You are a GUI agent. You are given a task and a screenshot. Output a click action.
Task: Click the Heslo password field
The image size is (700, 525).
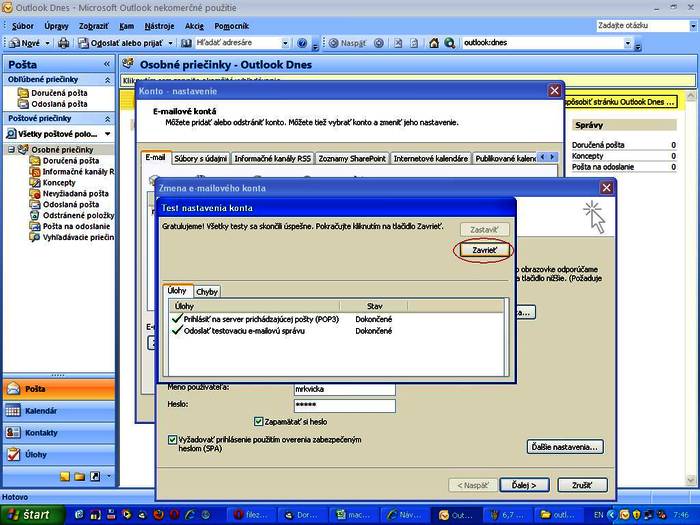pos(345,405)
